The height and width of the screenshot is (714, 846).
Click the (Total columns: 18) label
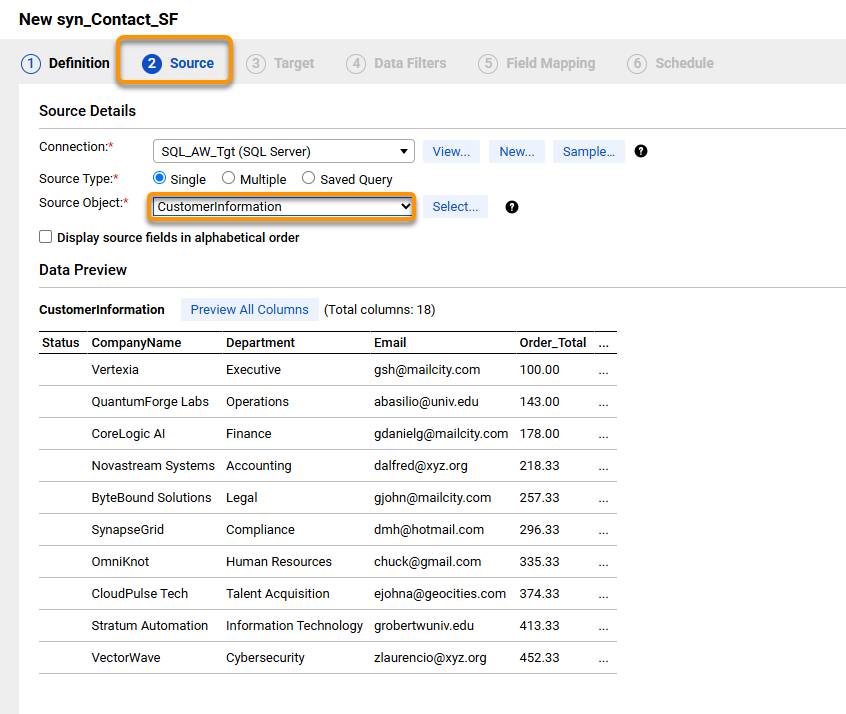[x=379, y=310]
